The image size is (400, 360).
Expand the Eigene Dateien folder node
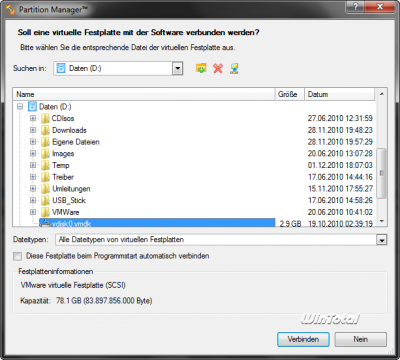[33, 142]
